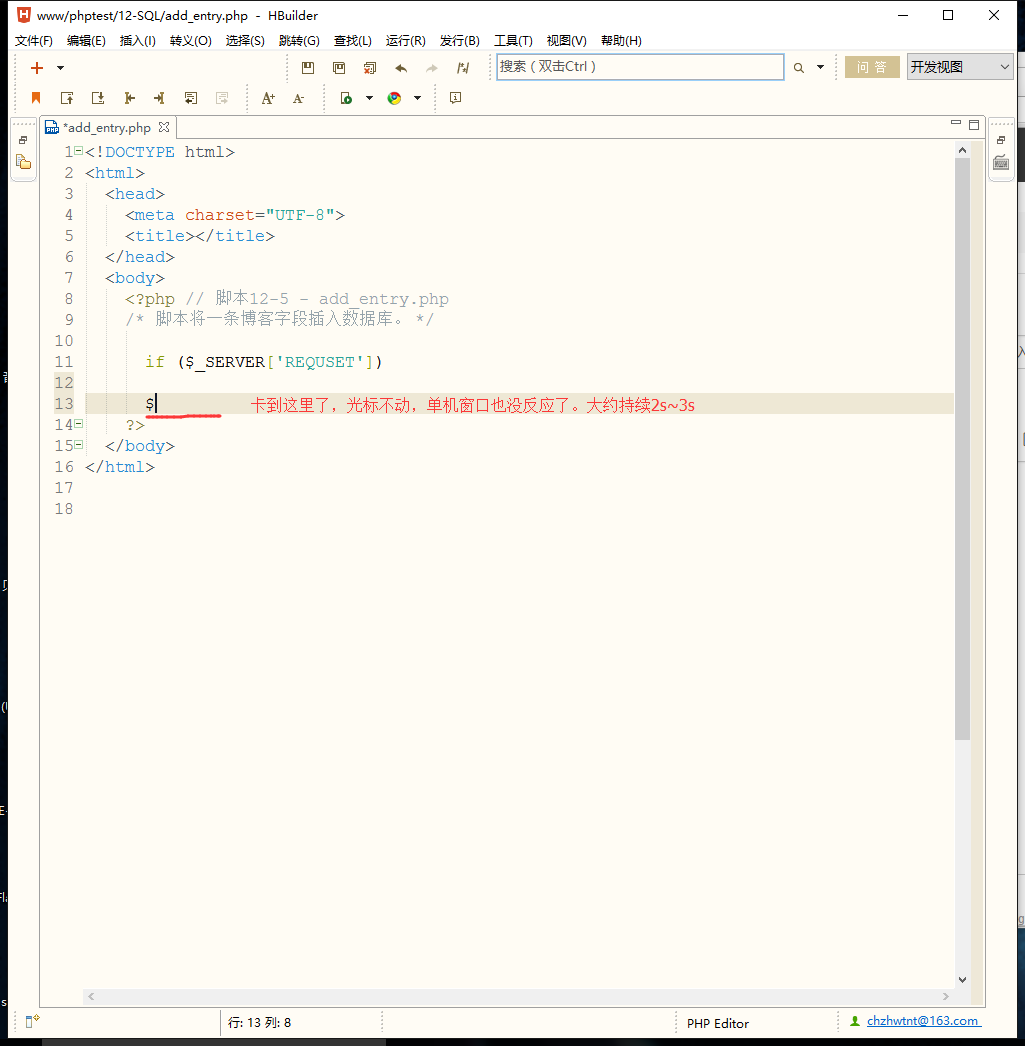Open the 工具(T) menu
Screen dimensions: 1025x1046
click(513, 41)
